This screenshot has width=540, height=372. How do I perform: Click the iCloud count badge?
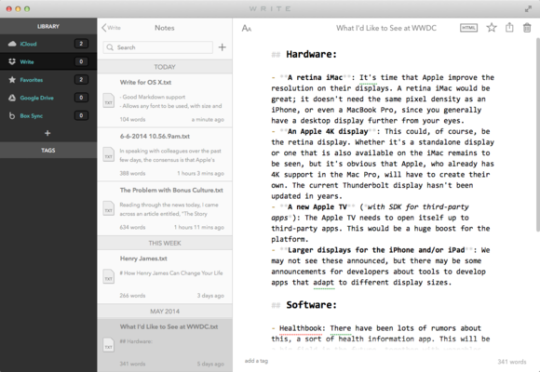[x=81, y=44]
